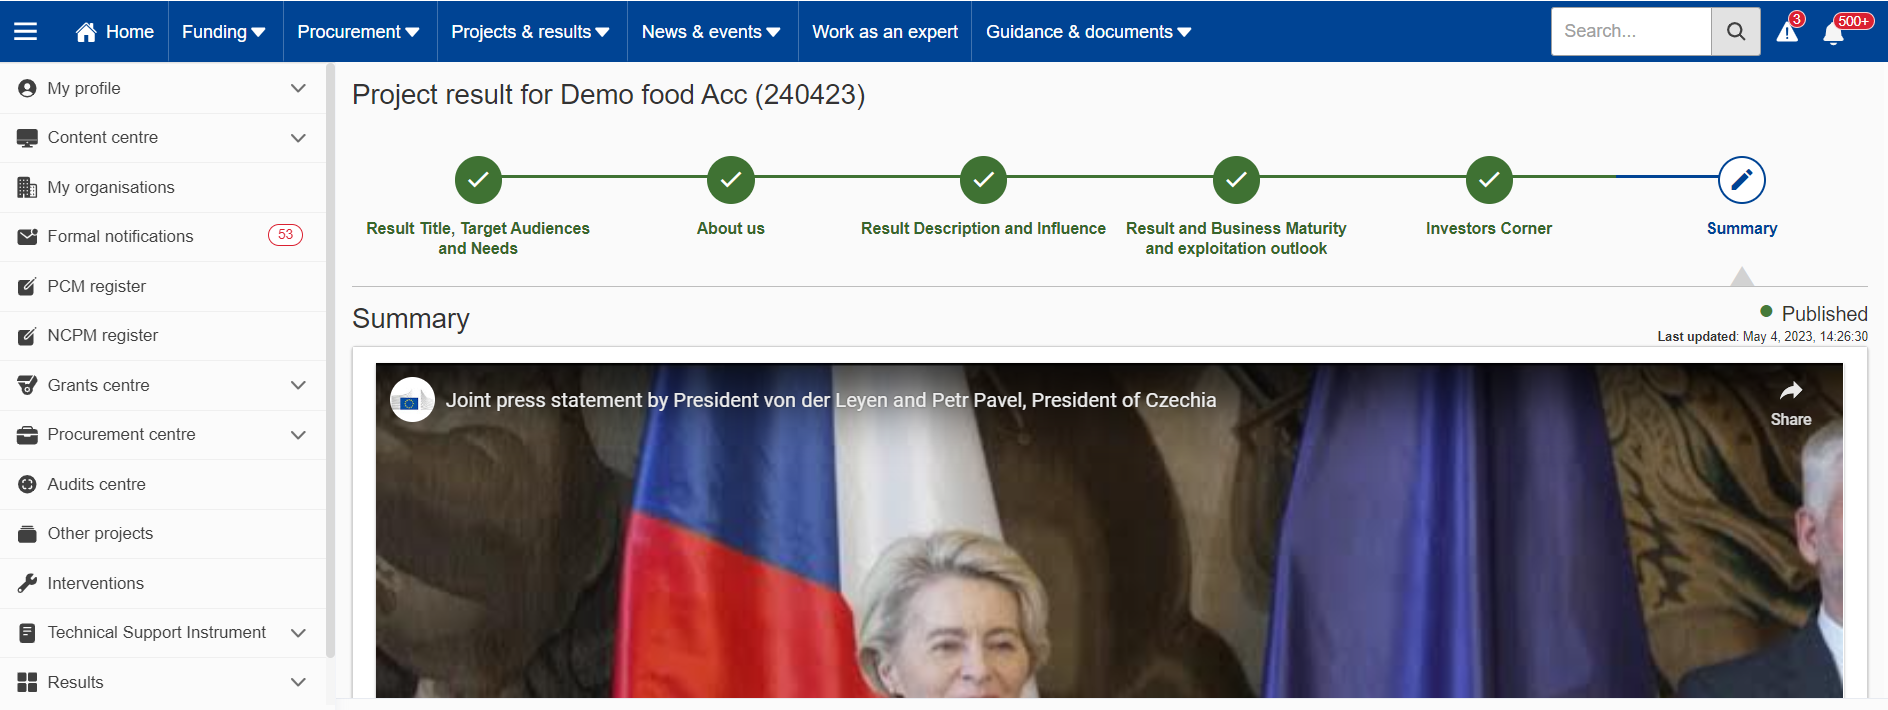Click the video Share arrow icon
The width and height of the screenshot is (1888, 710).
tap(1790, 390)
